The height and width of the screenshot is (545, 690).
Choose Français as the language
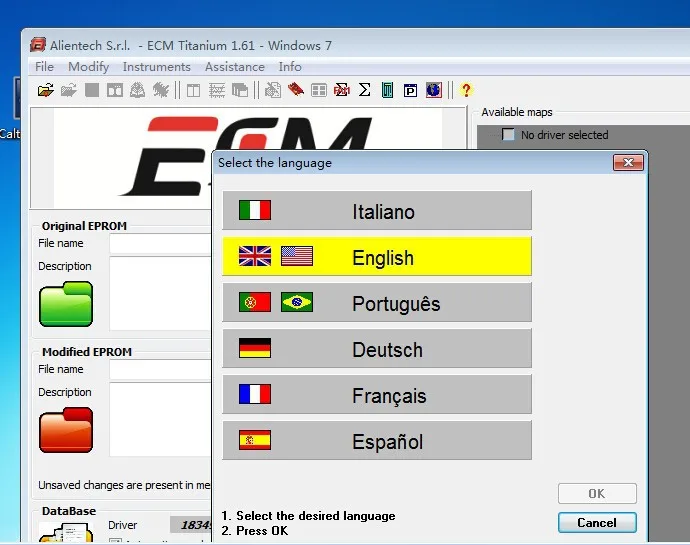pos(377,394)
